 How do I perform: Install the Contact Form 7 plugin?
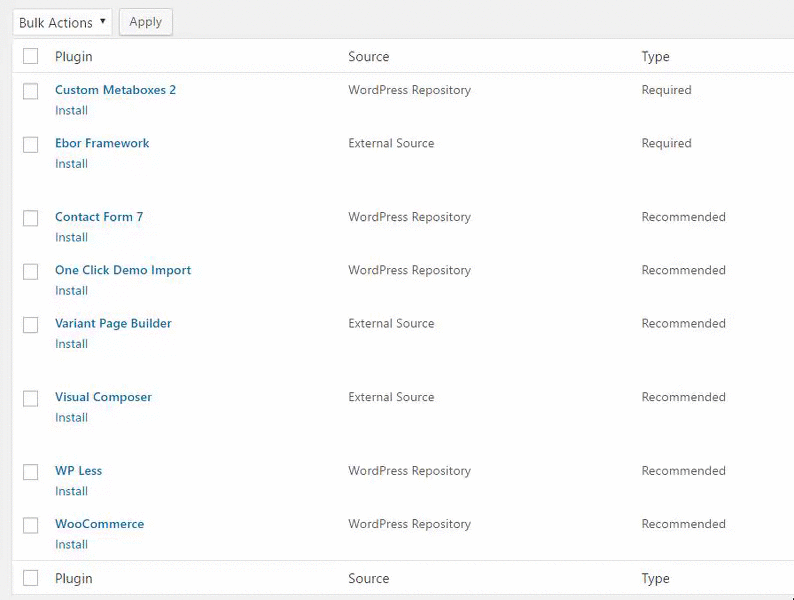click(x=71, y=237)
